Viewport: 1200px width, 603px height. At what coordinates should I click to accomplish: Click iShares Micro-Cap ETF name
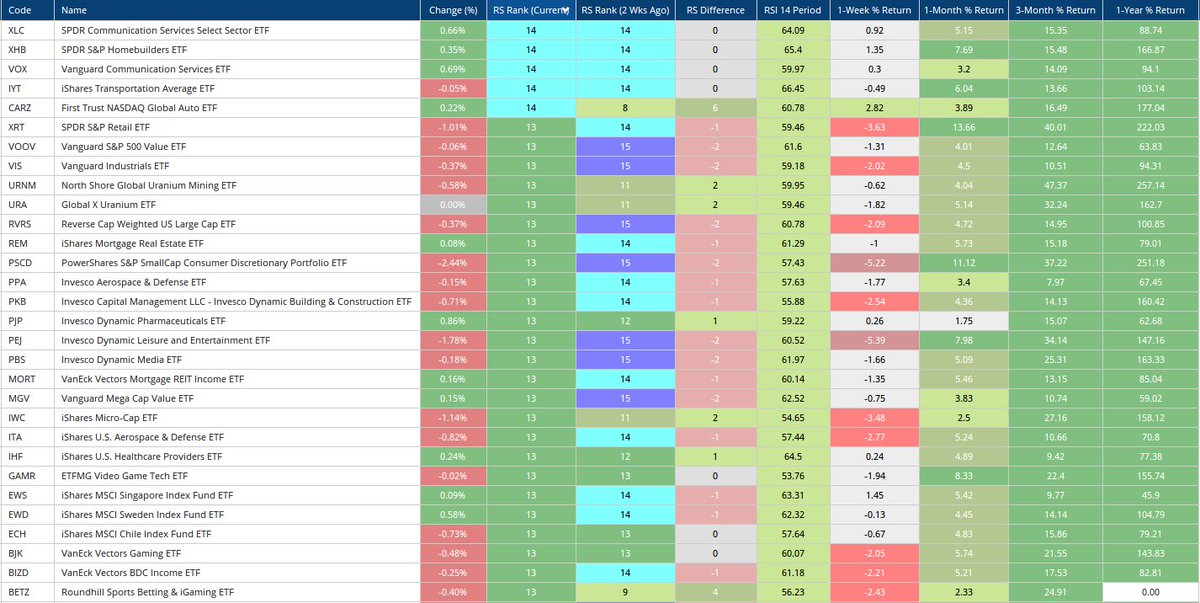109,417
